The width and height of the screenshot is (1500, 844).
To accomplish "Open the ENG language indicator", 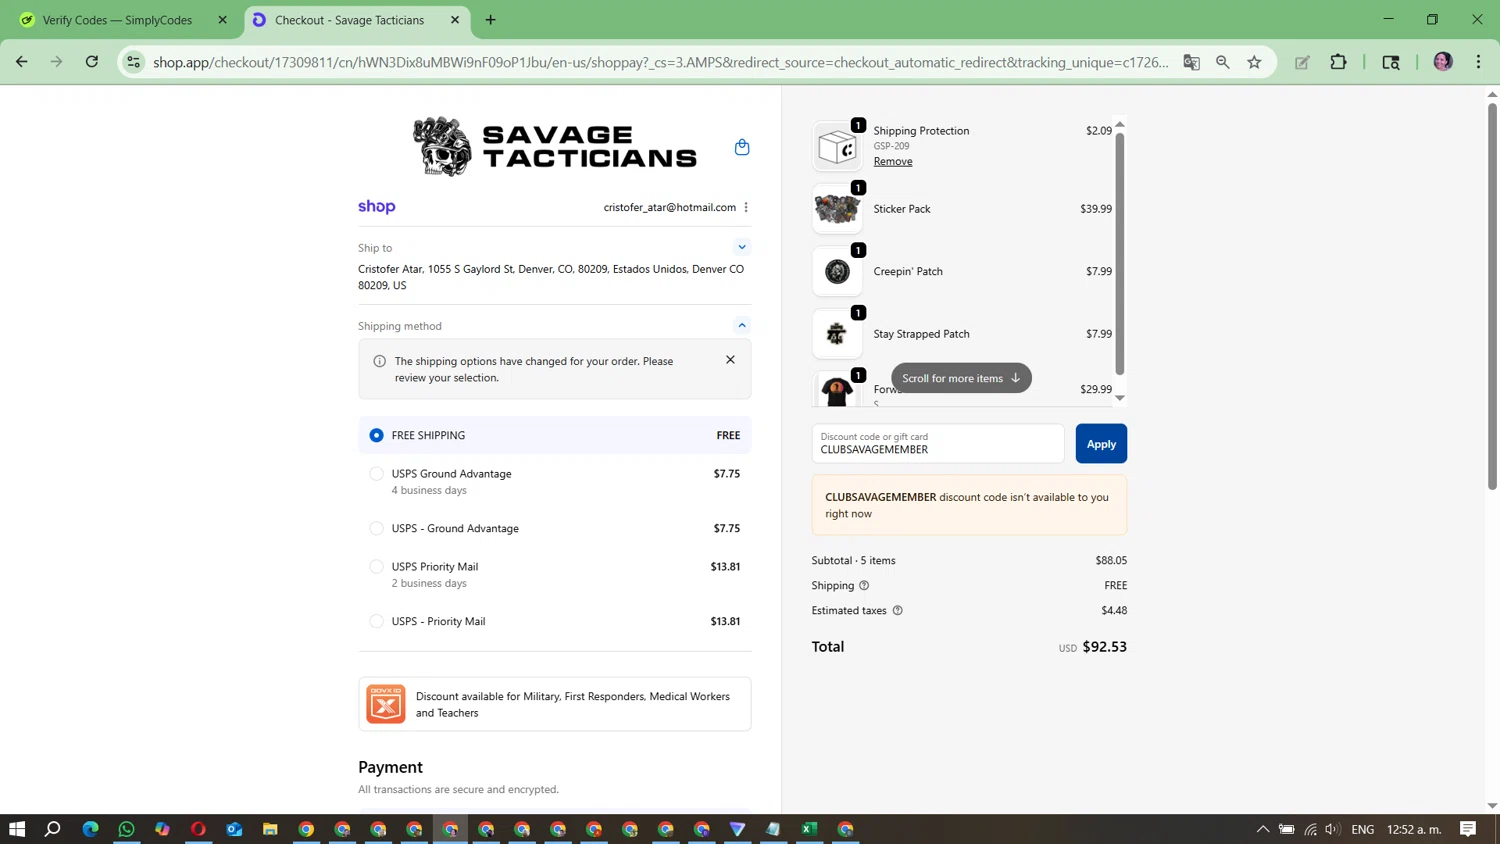I will (1362, 829).
